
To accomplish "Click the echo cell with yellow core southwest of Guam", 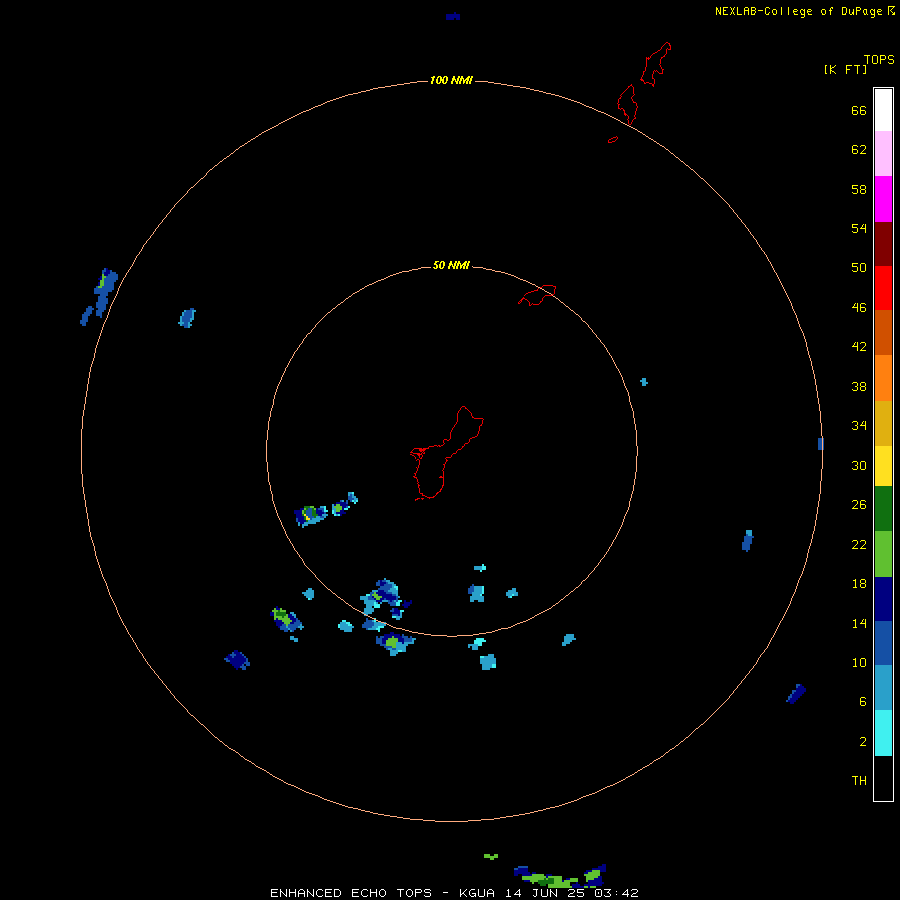I will point(311,514).
